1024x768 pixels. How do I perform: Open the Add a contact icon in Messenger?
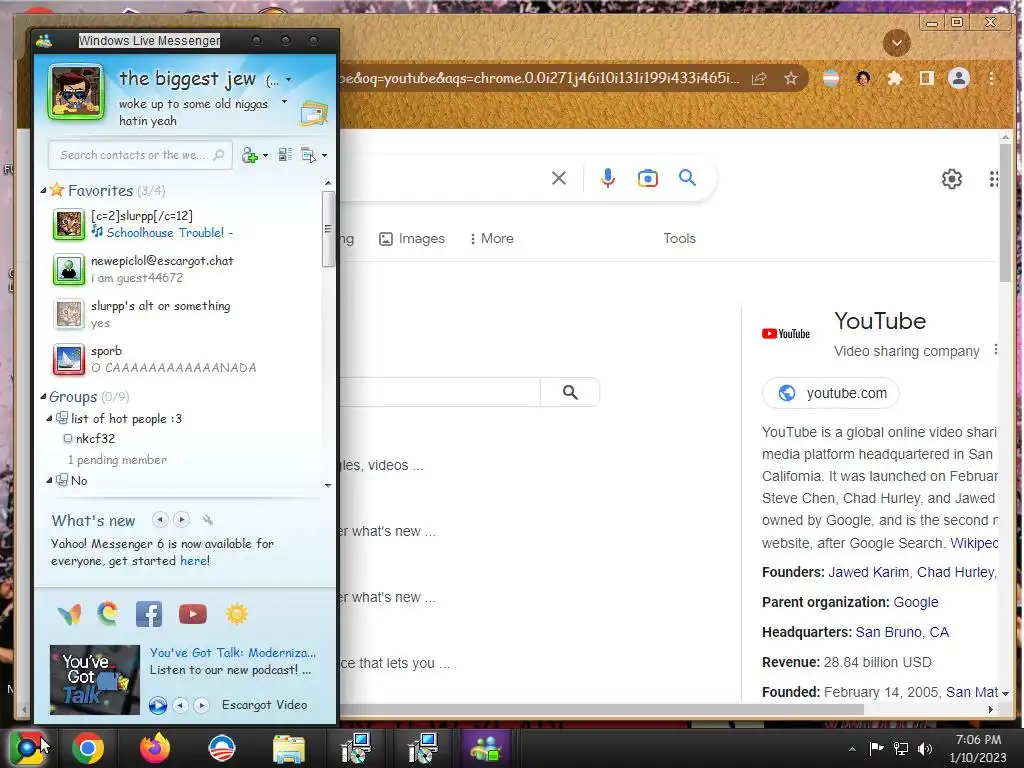(249, 155)
